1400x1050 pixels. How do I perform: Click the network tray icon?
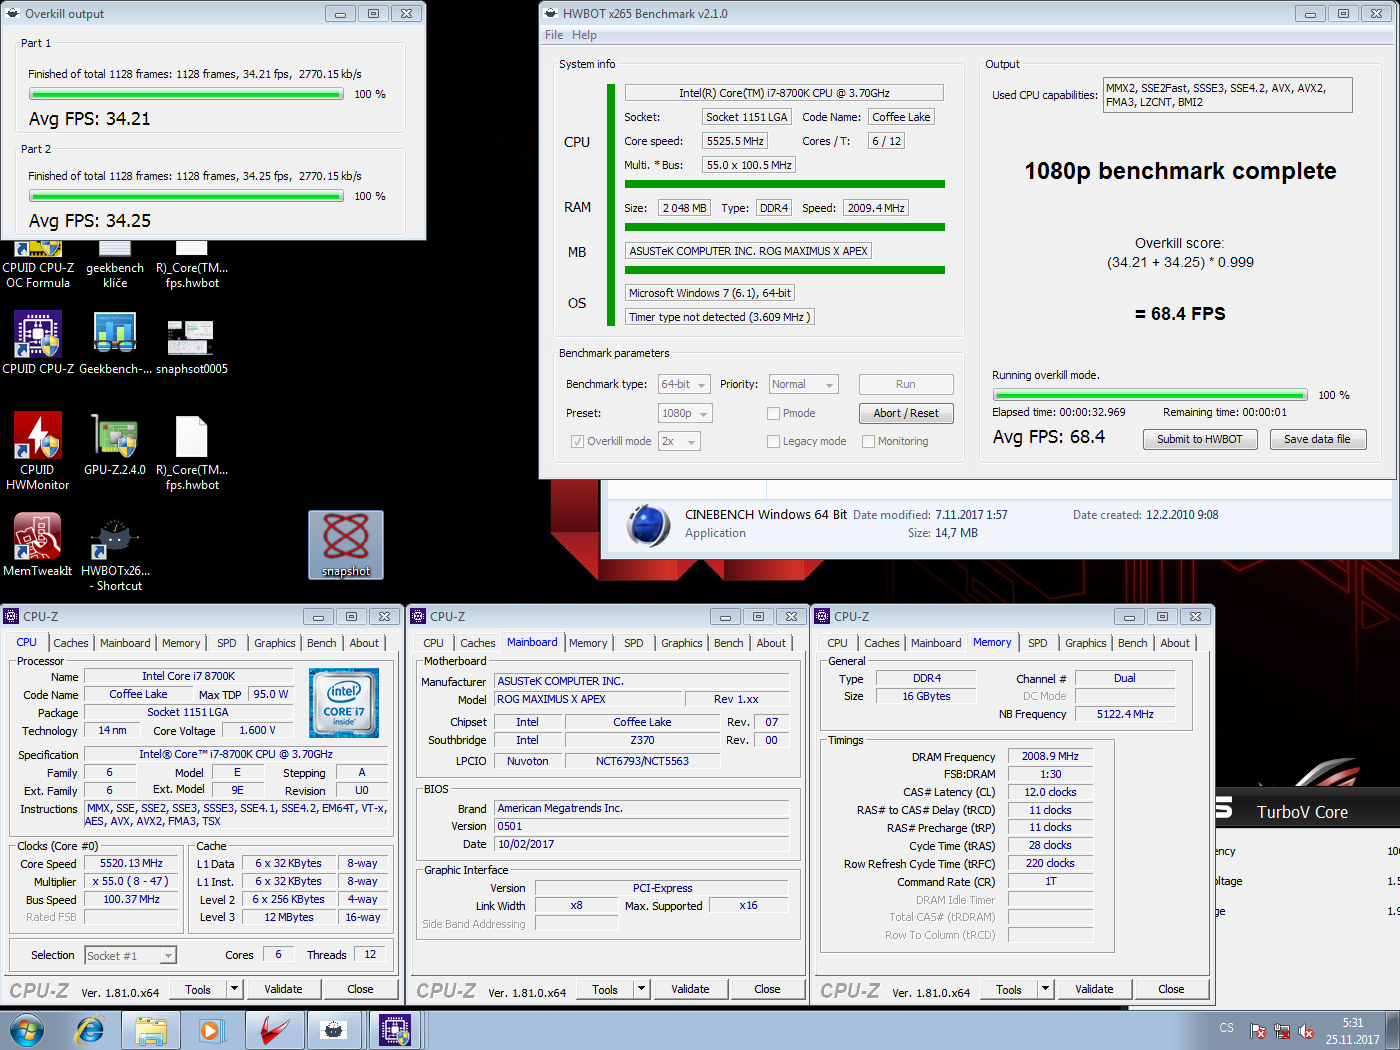point(1282,1031)
